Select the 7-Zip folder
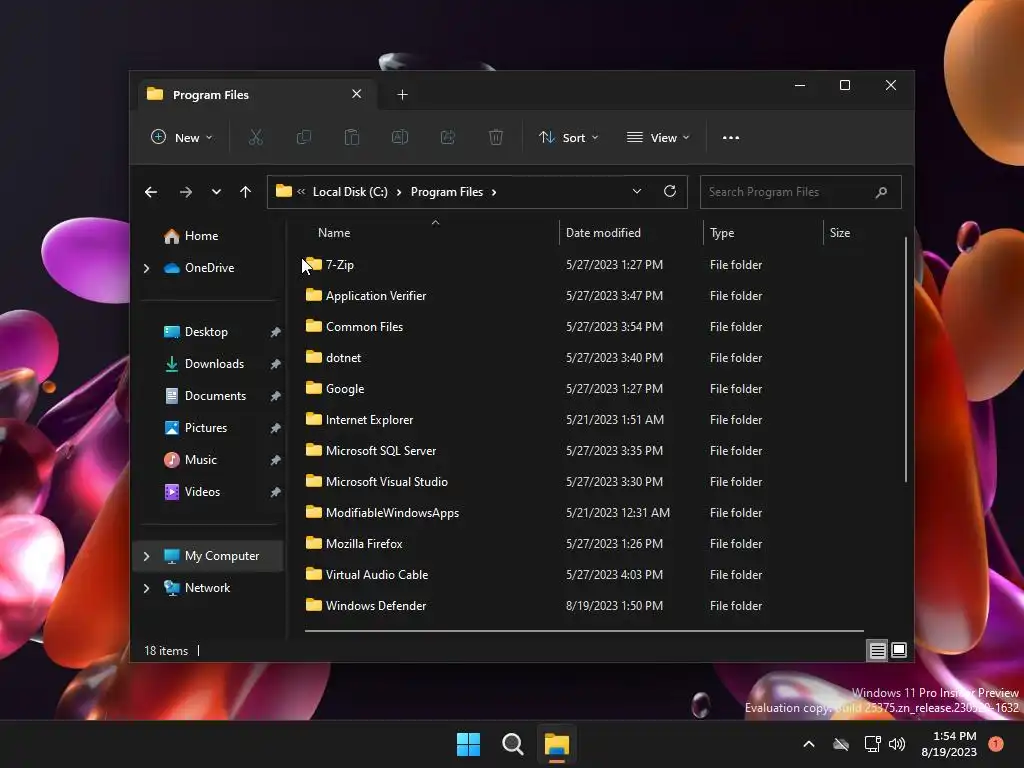Viewport: 1024px width, 768px height. coord(584,265)
